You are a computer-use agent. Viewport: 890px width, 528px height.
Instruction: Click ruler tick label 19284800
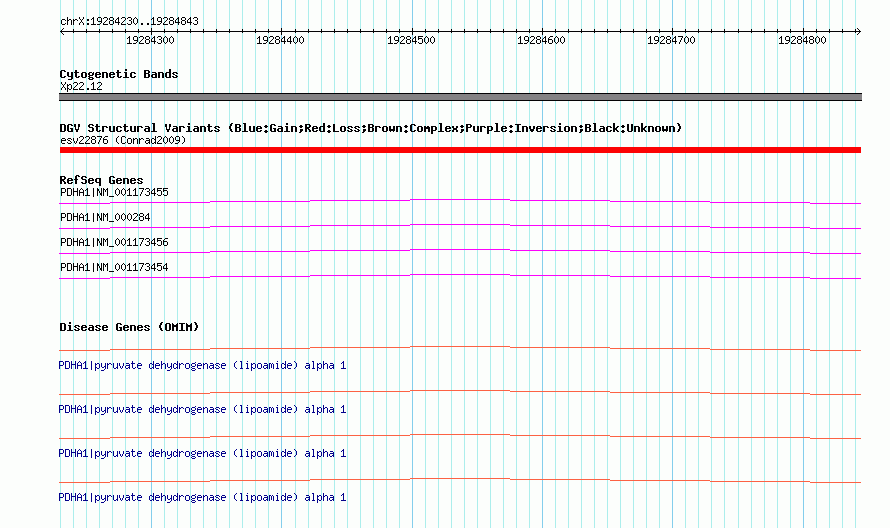point(803,40)
